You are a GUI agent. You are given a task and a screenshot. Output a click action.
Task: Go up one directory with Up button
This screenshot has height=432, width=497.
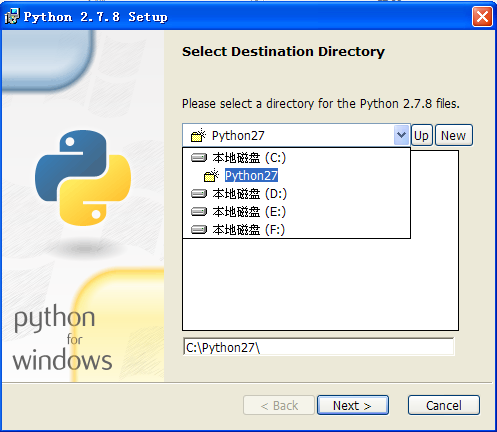422,135
